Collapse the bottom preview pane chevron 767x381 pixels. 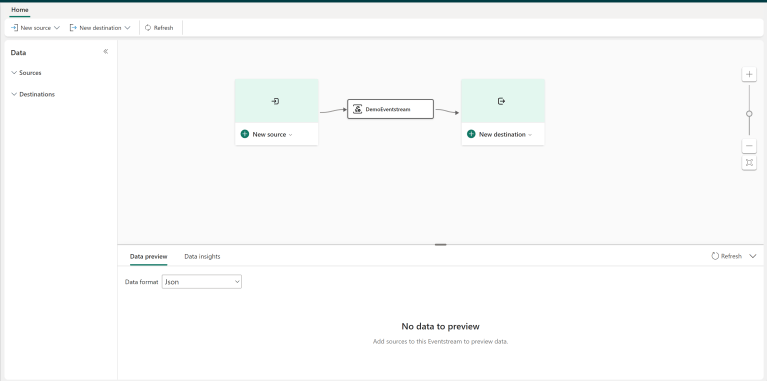[x=753, y=256]
